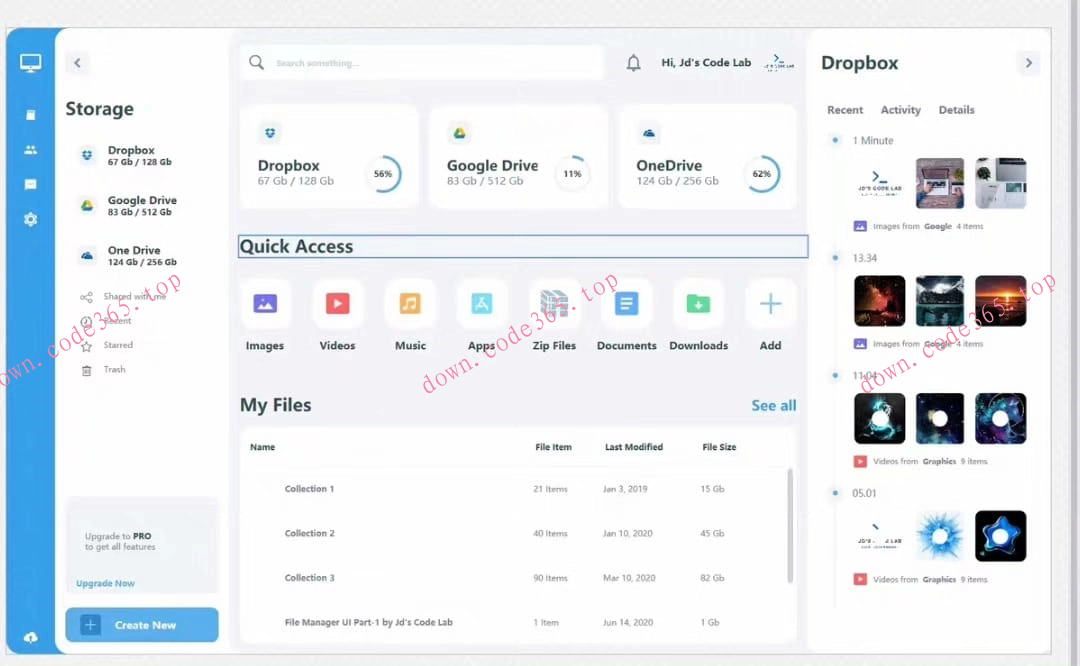Open Apps quick access icon
The height and width of the screenshot is (666, 1080).
point(481,304)
